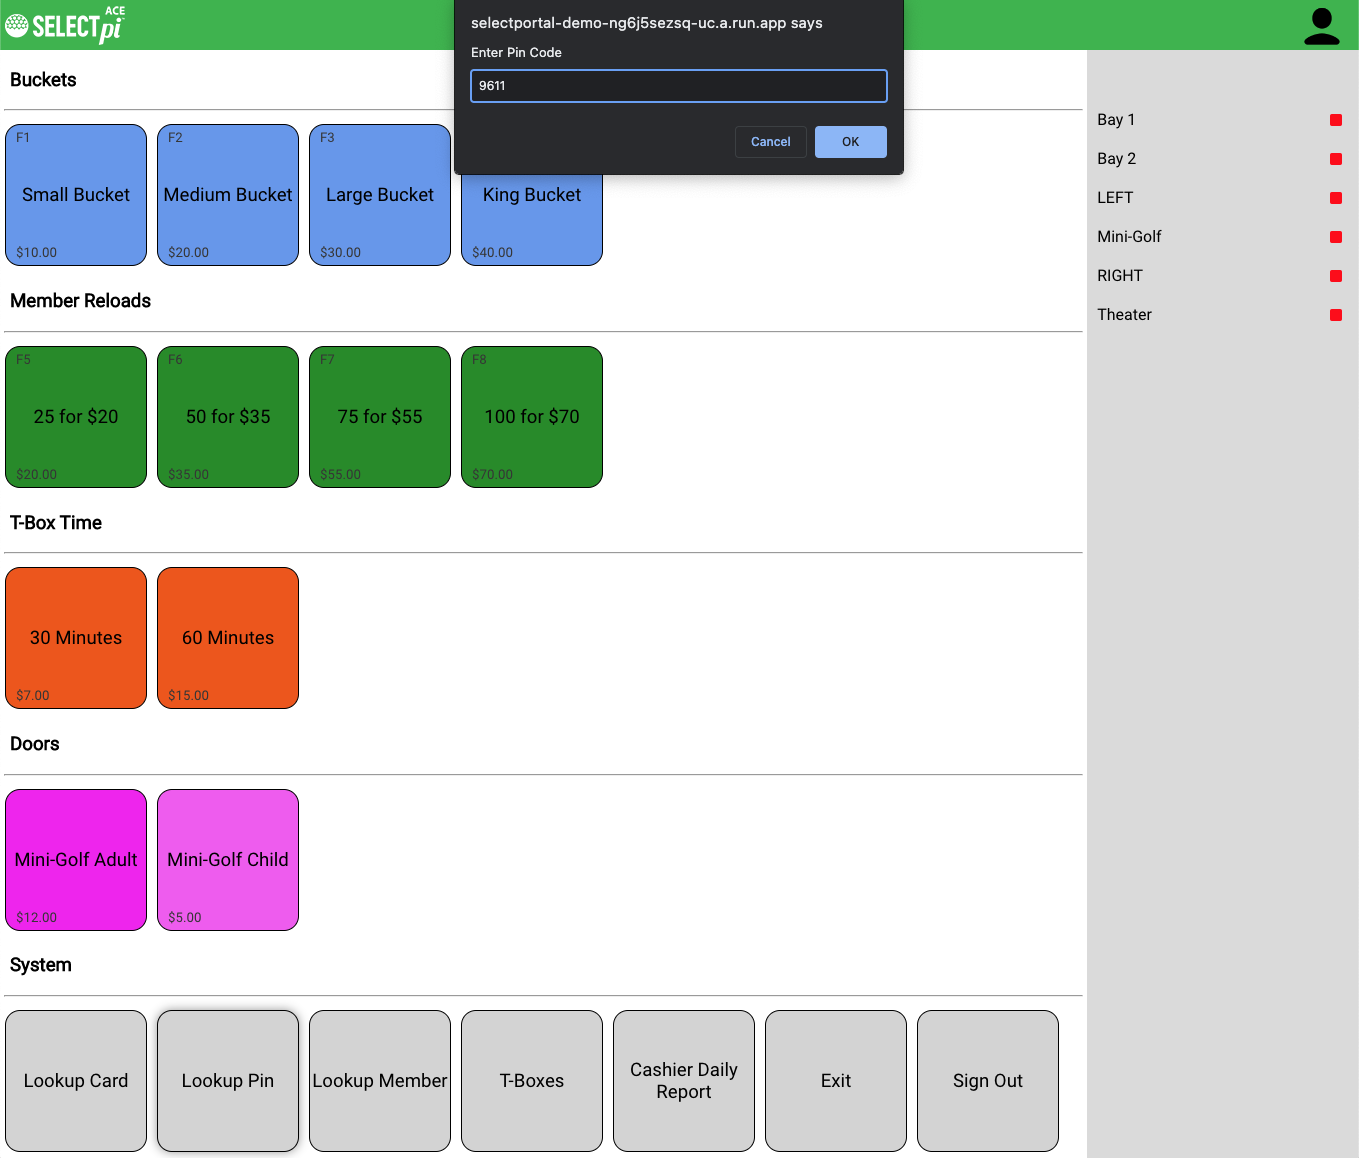Add 30 Minutes of T-Box time
Image resolution: width=1359 pixels, height=1158 pixels.
(x=76, y=638)
